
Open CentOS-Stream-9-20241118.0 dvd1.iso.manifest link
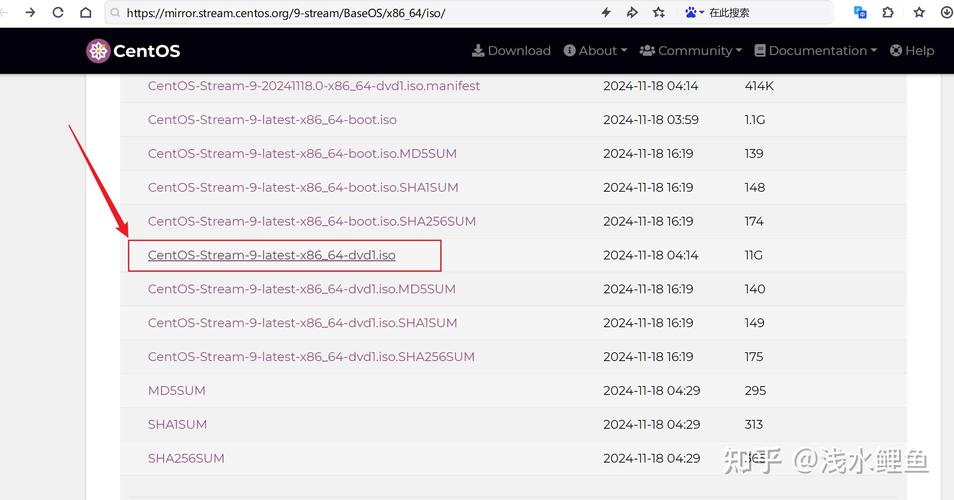point(314,86)
